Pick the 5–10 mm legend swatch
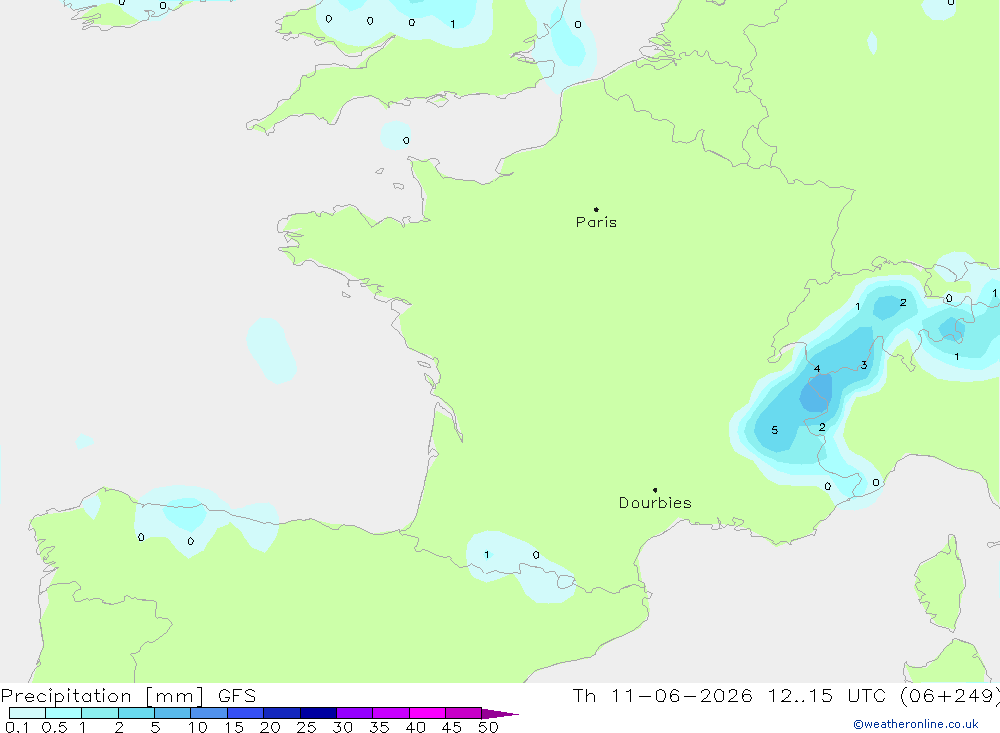 (x=172, y=713)
